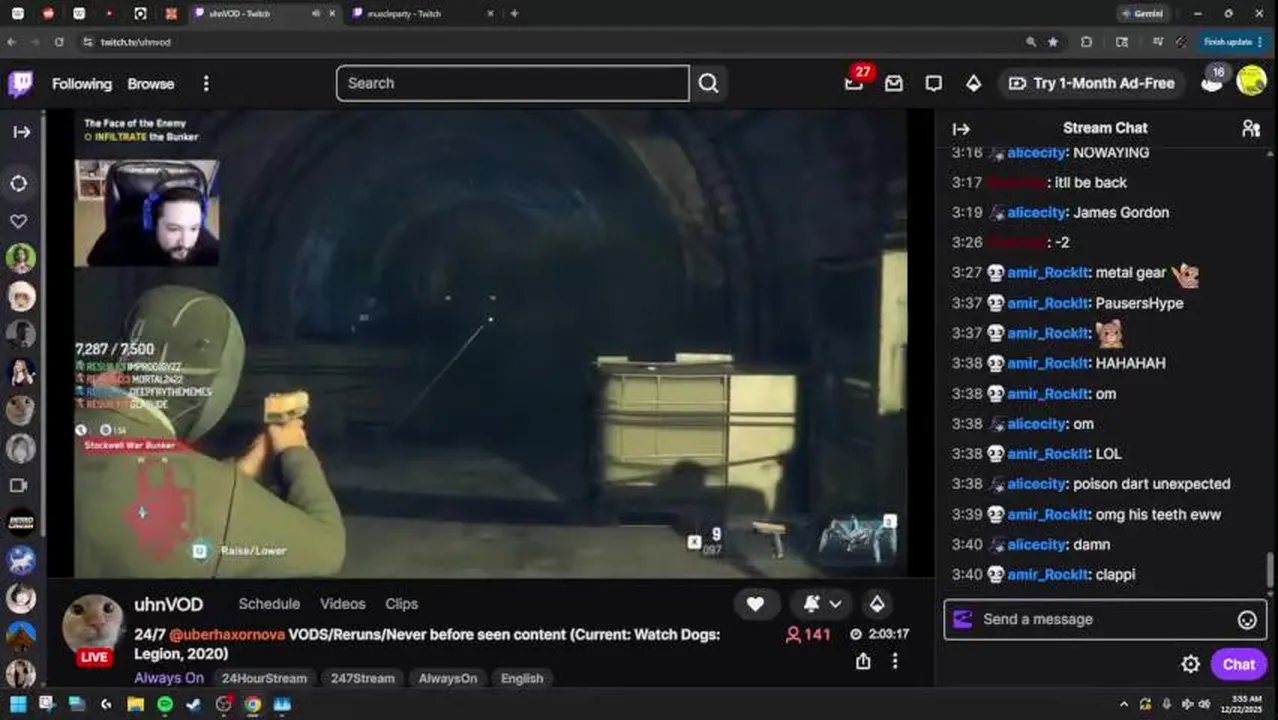Open the chat settings gear

[1190, 664]
